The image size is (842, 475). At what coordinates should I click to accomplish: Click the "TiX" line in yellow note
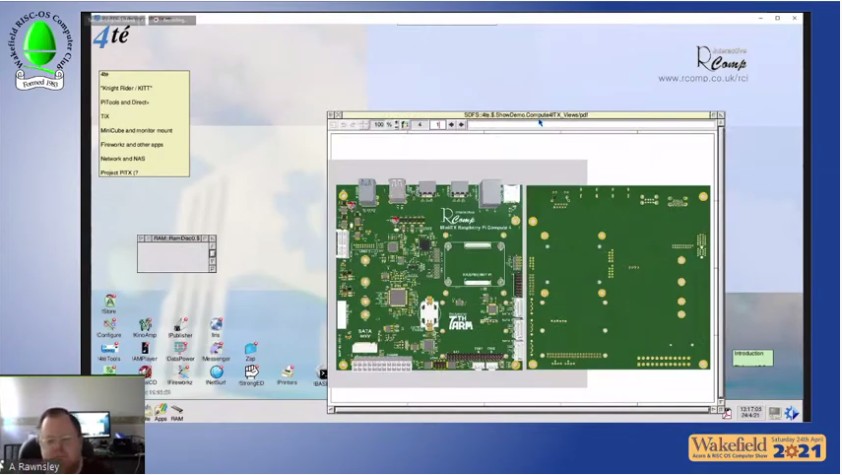click(105, 116)
